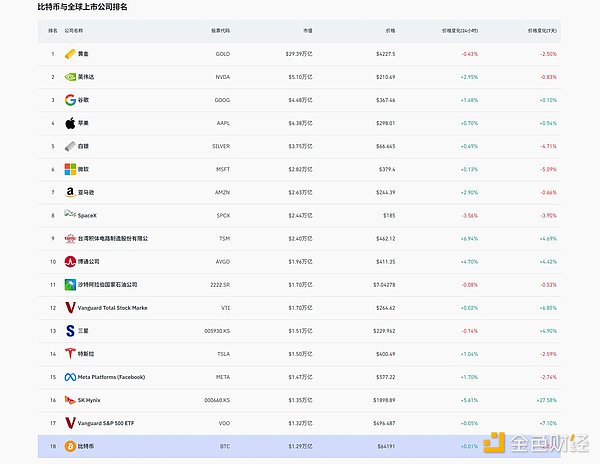Viewport: 600px width, 464px height.
Task: Open the Vanguard Total Stock Marke name
Action: coord(112,308)
